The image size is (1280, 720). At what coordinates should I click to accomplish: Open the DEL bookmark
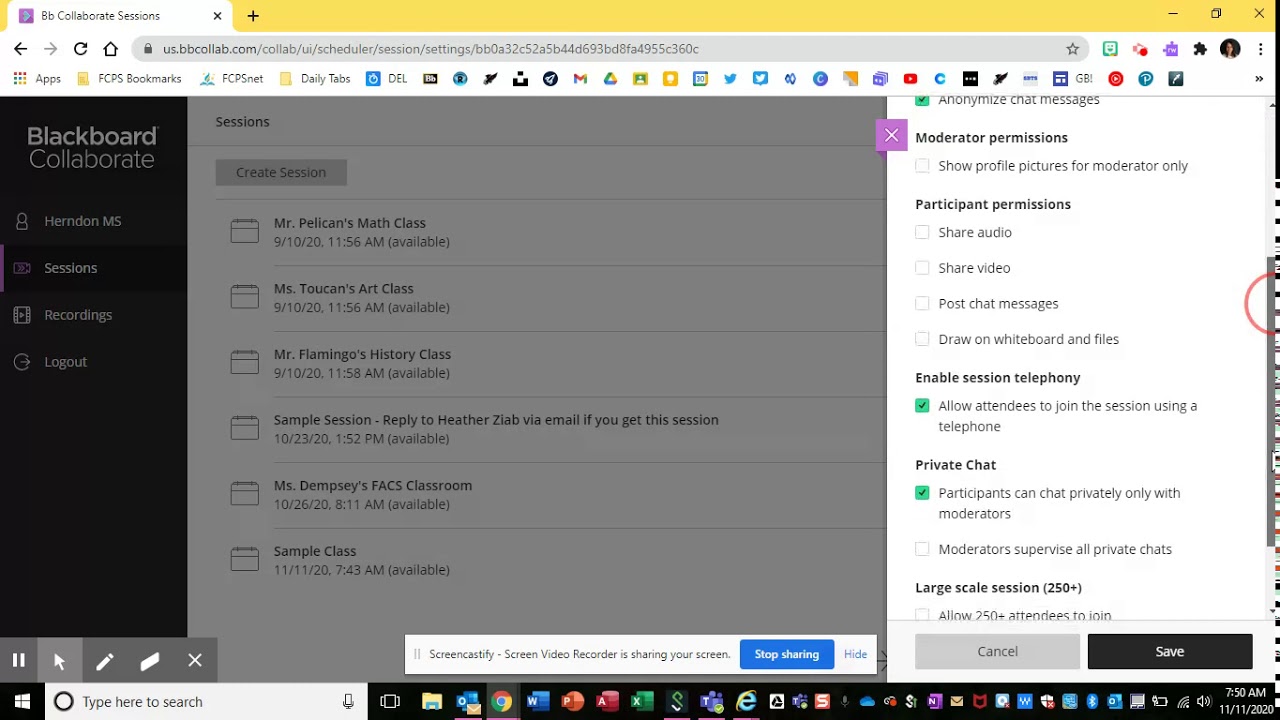click(387, 79)
